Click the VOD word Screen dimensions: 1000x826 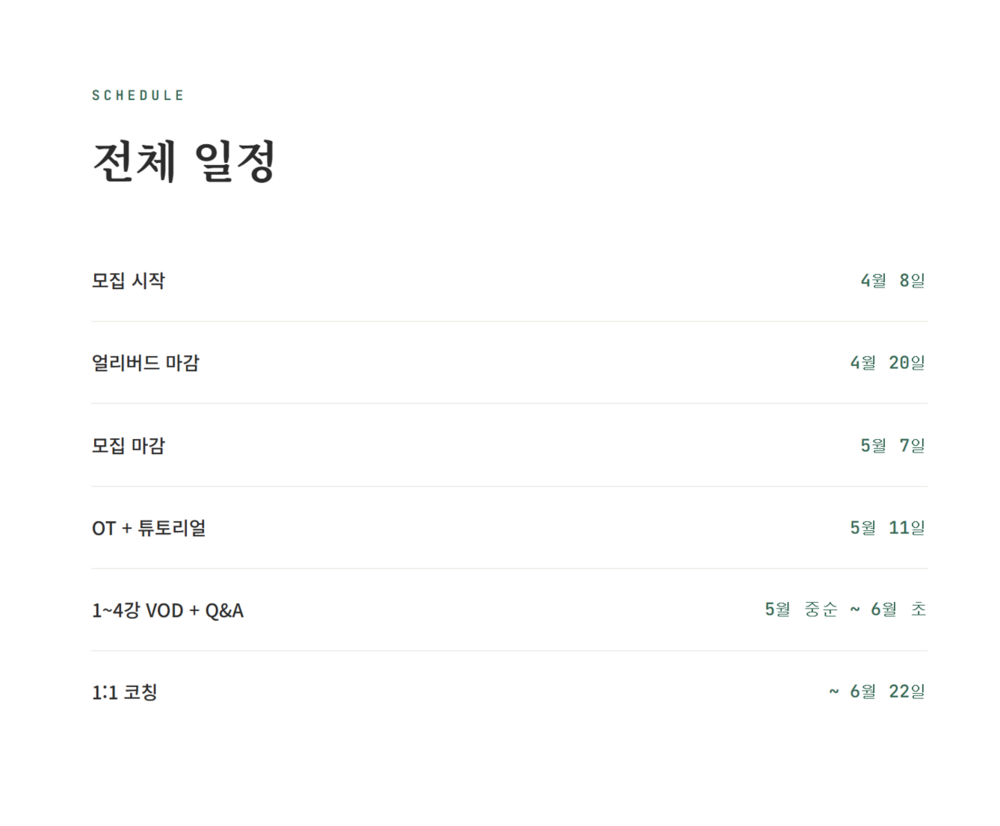[x=164, y=610]
